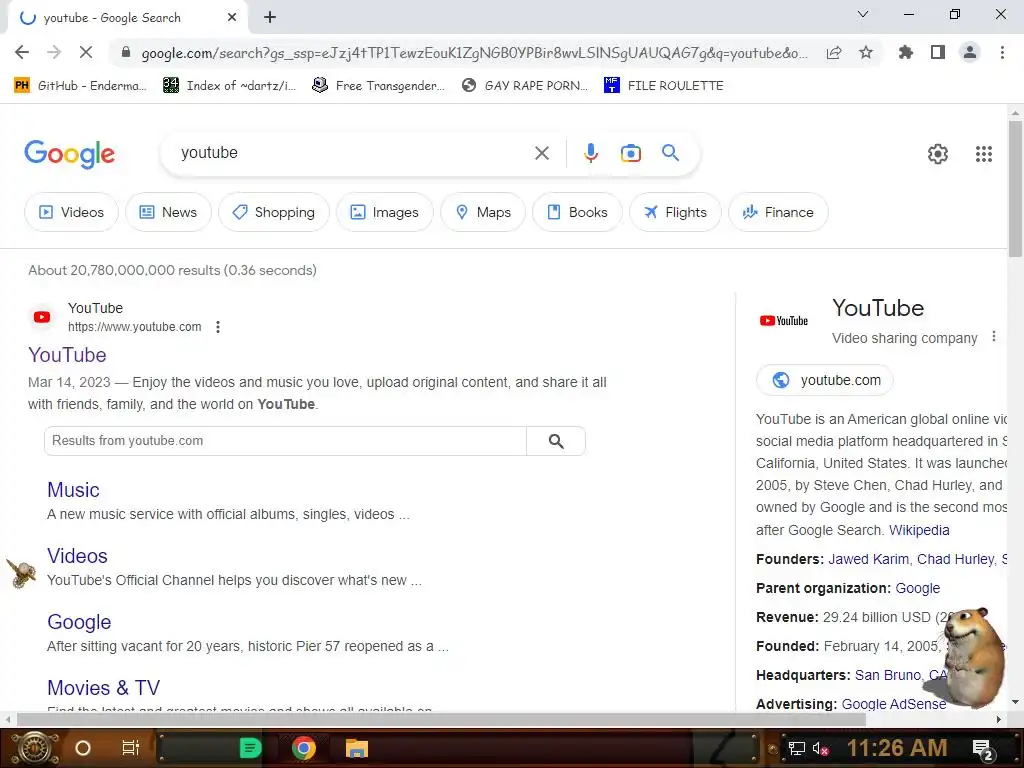Open the Extensions puzzle icon
The height and width of the screenshot is (768, 1024).
[x=905, y=52]
